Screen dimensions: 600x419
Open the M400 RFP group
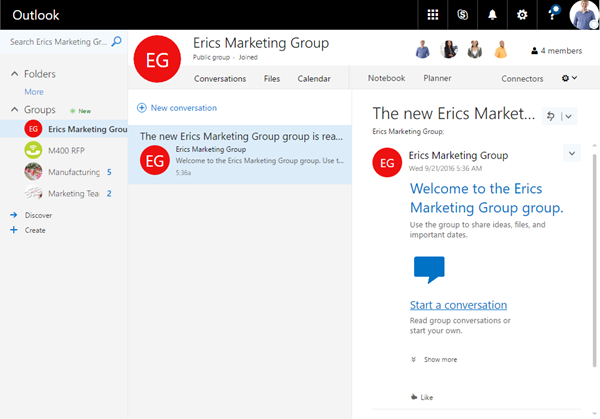tap(64, 150)
